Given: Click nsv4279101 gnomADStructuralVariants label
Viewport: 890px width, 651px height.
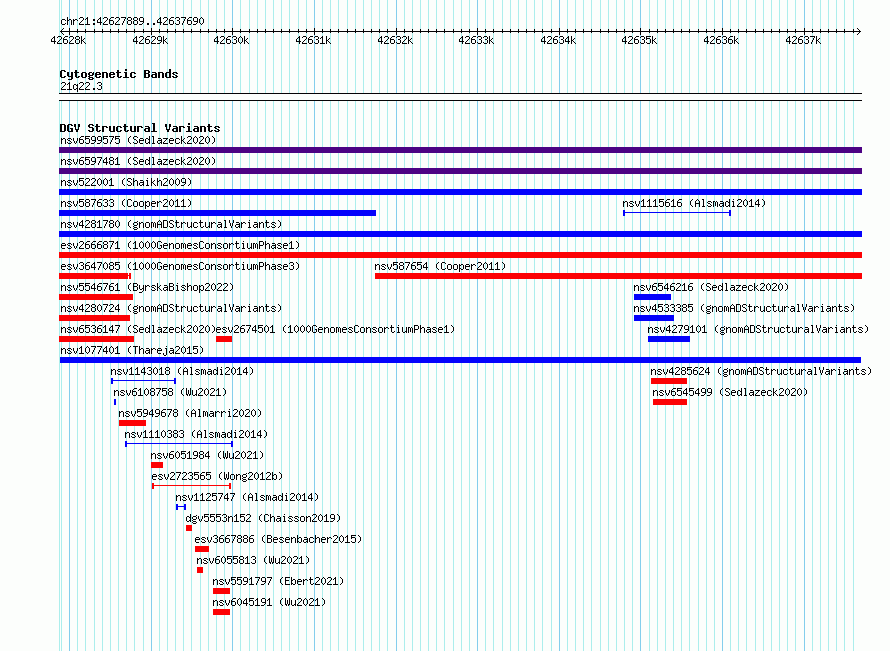Looking at the screenshot, I should coord(758,329).
